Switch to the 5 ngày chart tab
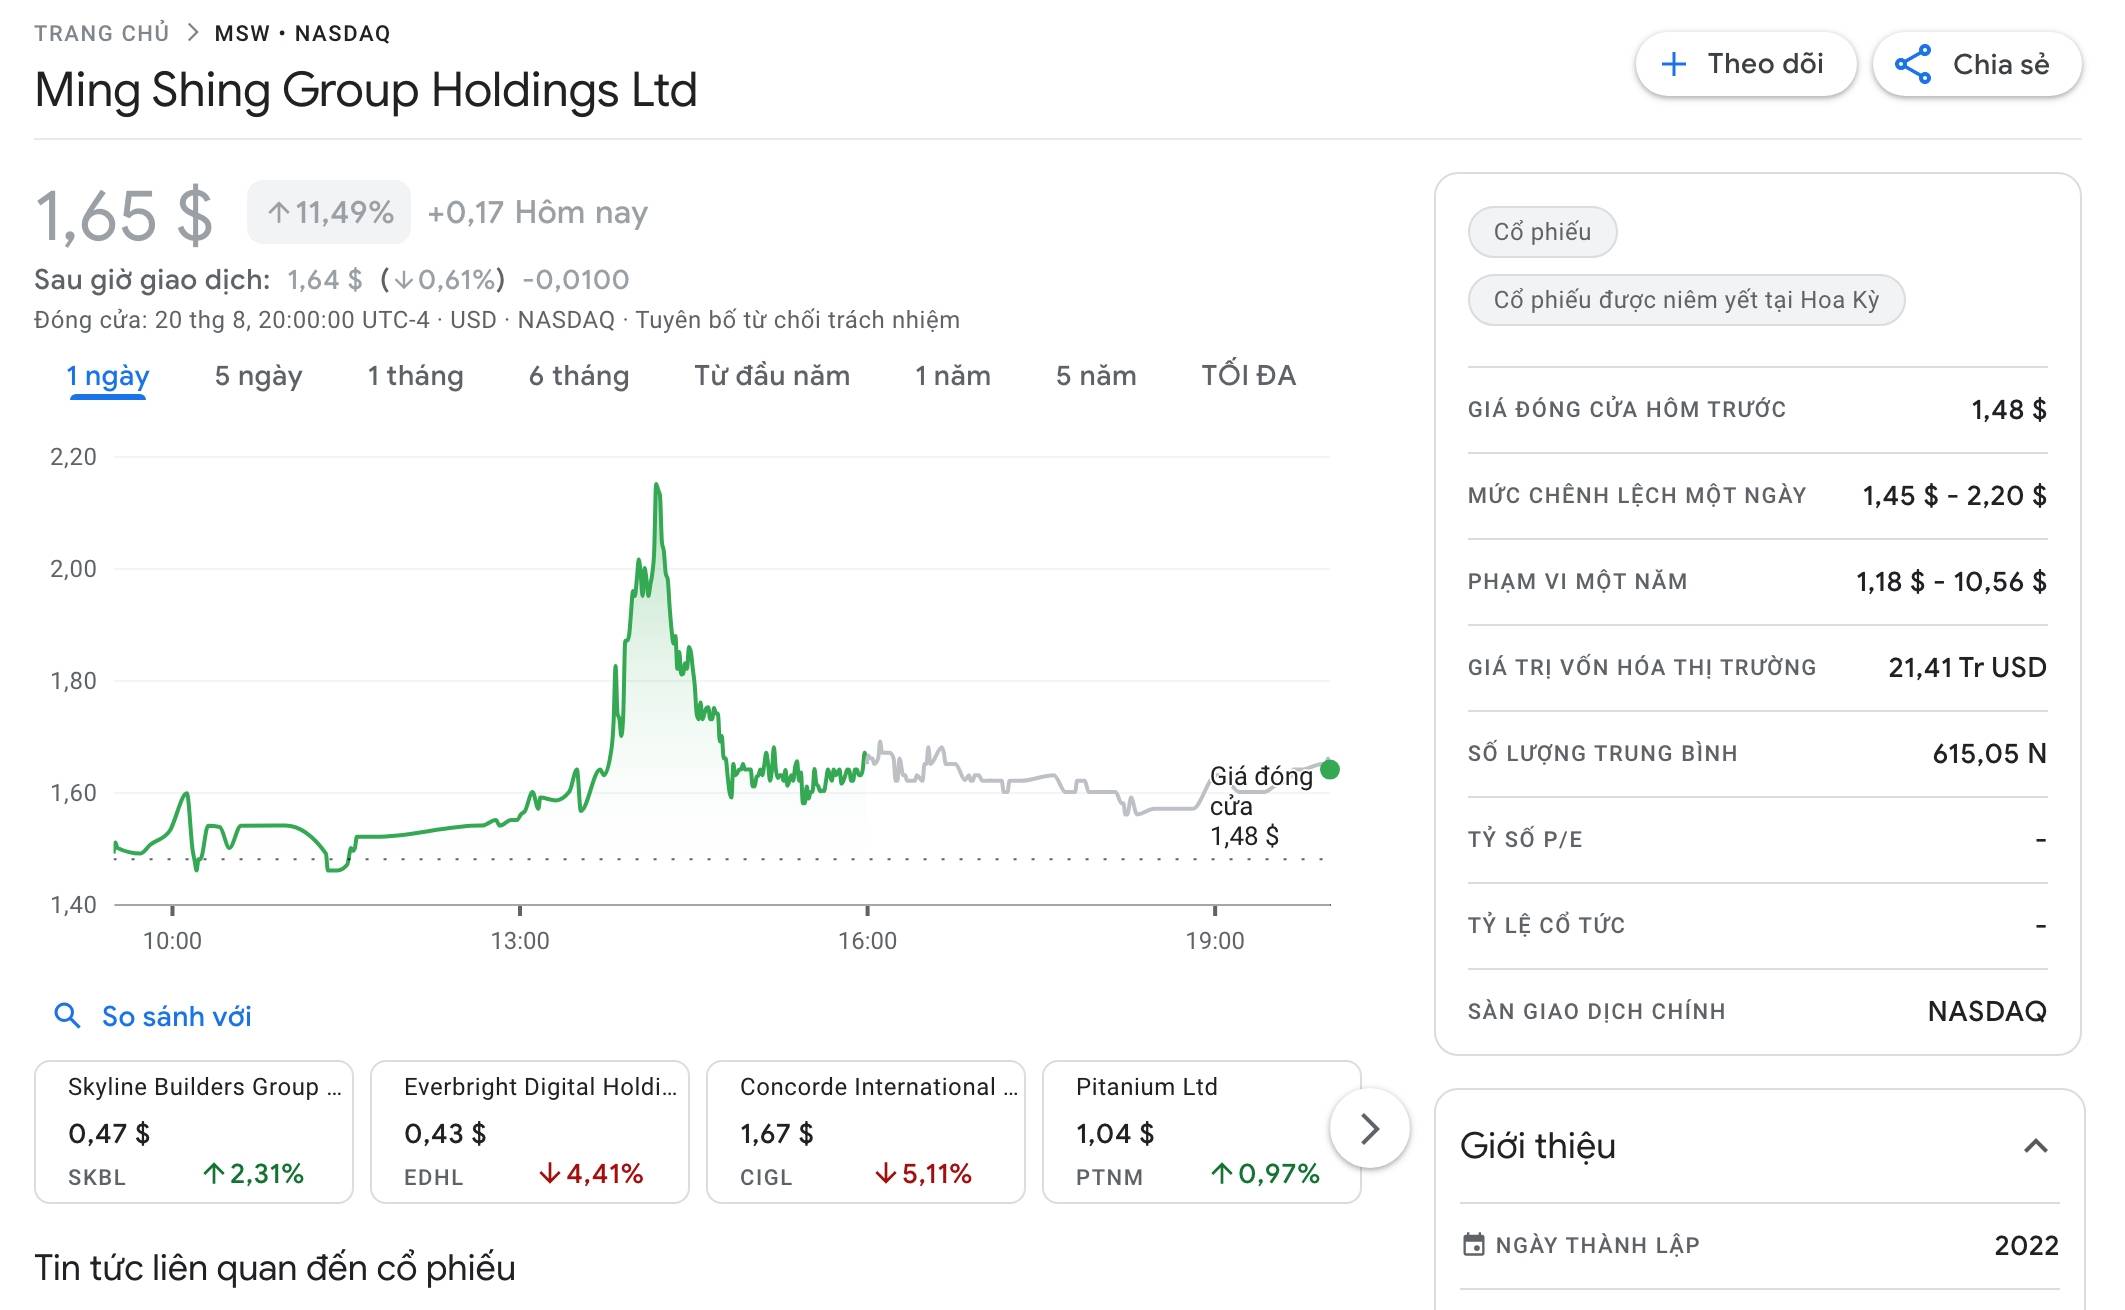 (x=258, y=376)
